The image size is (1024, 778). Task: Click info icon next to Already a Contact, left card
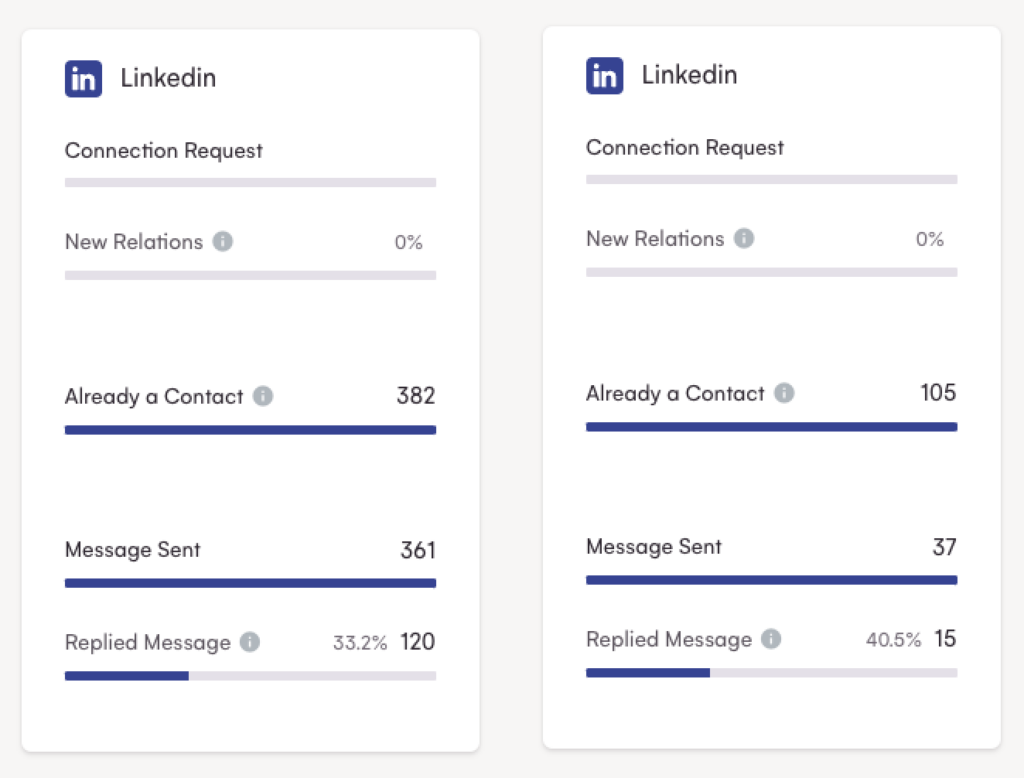click(x=263, y=396)
